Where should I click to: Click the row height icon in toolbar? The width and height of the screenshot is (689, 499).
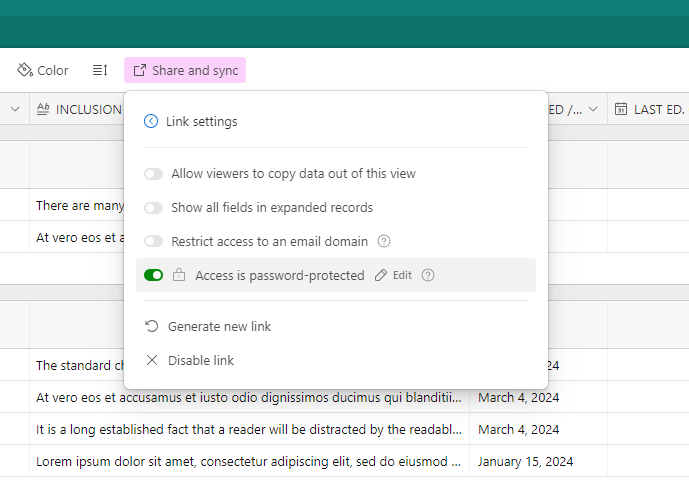pos(100,70)
